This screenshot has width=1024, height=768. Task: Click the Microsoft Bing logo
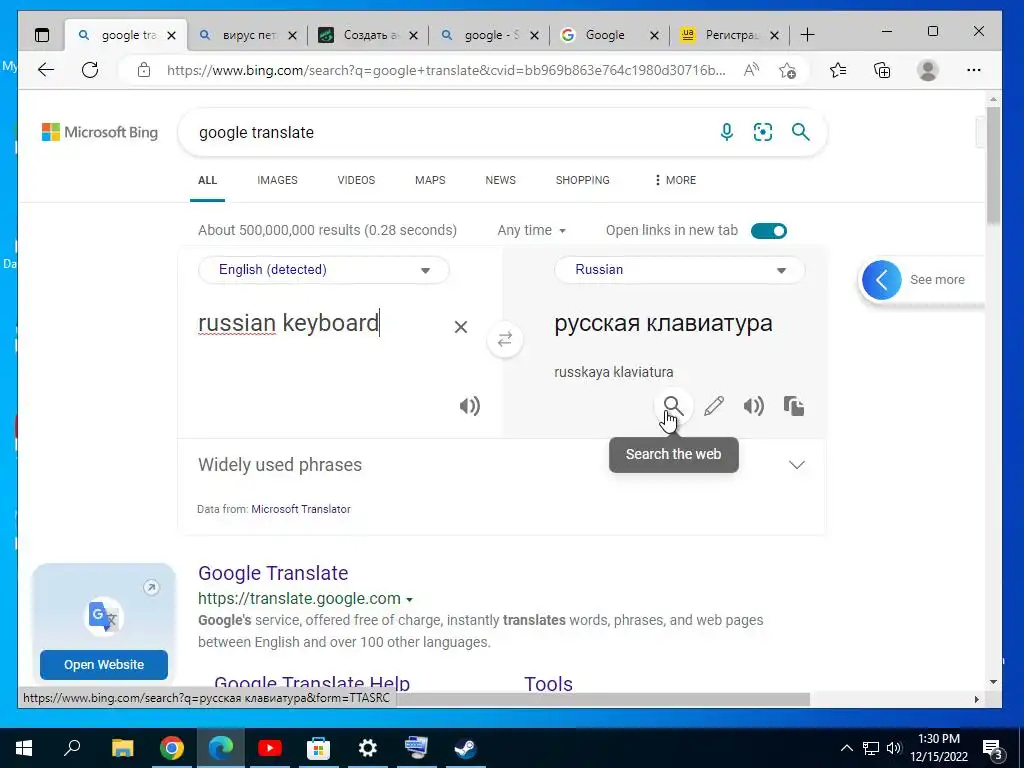(x=100, y=132)
